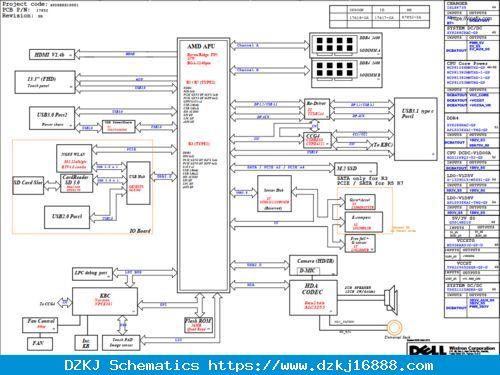Select the SODIMM B memory chips graphic

(x=334, y=71)
